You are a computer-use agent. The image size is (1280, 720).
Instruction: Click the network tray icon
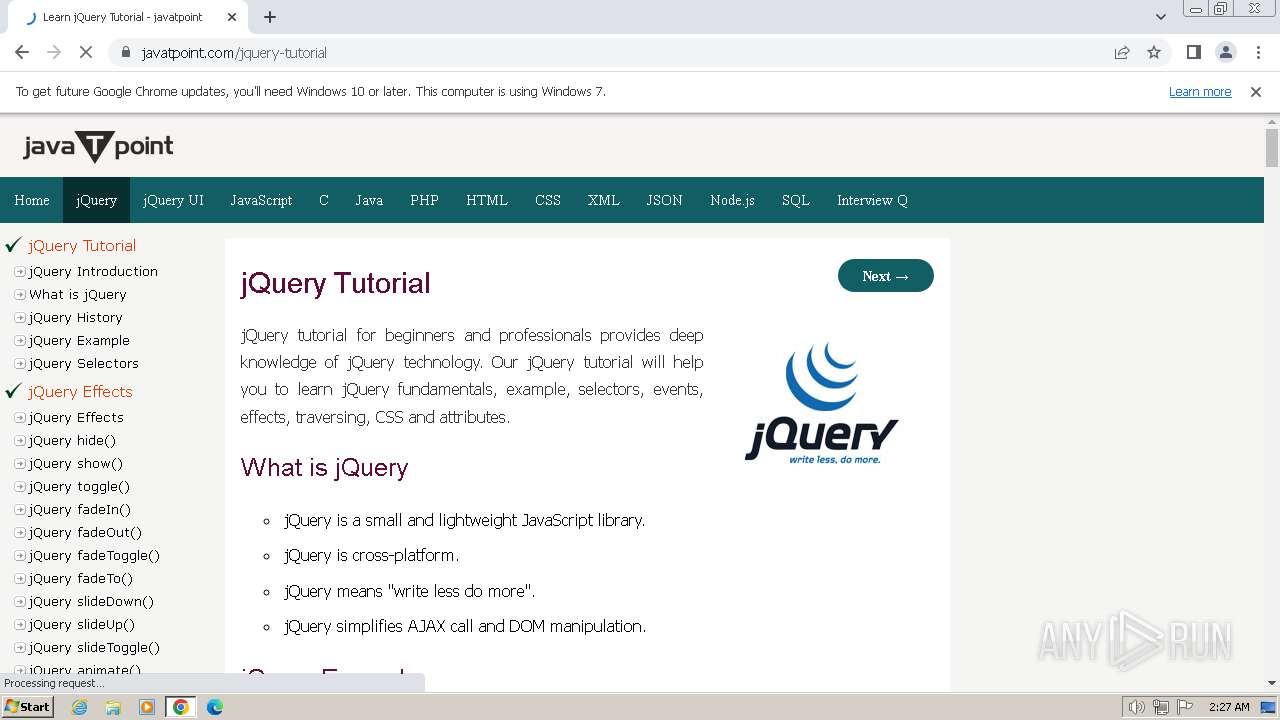click(1161, 707)
